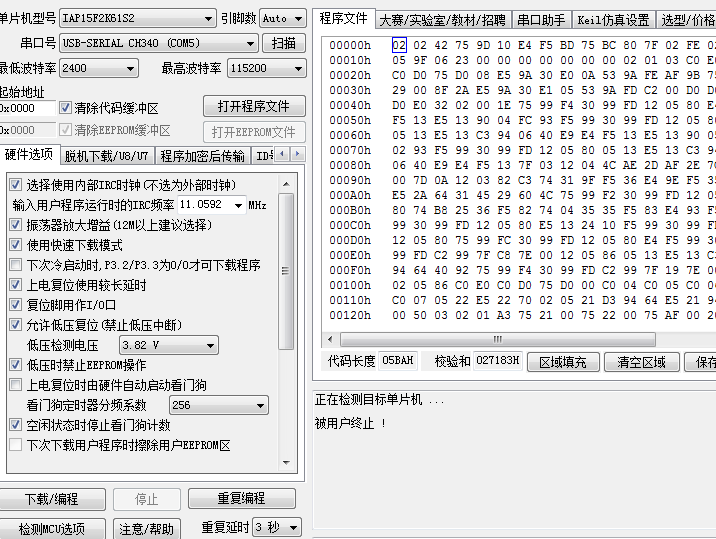The width and height of the screenshot is (716, 539).
Task: Switch to the 大赛/实验室/教材/招聘 tab
Action: pos(442,20)
